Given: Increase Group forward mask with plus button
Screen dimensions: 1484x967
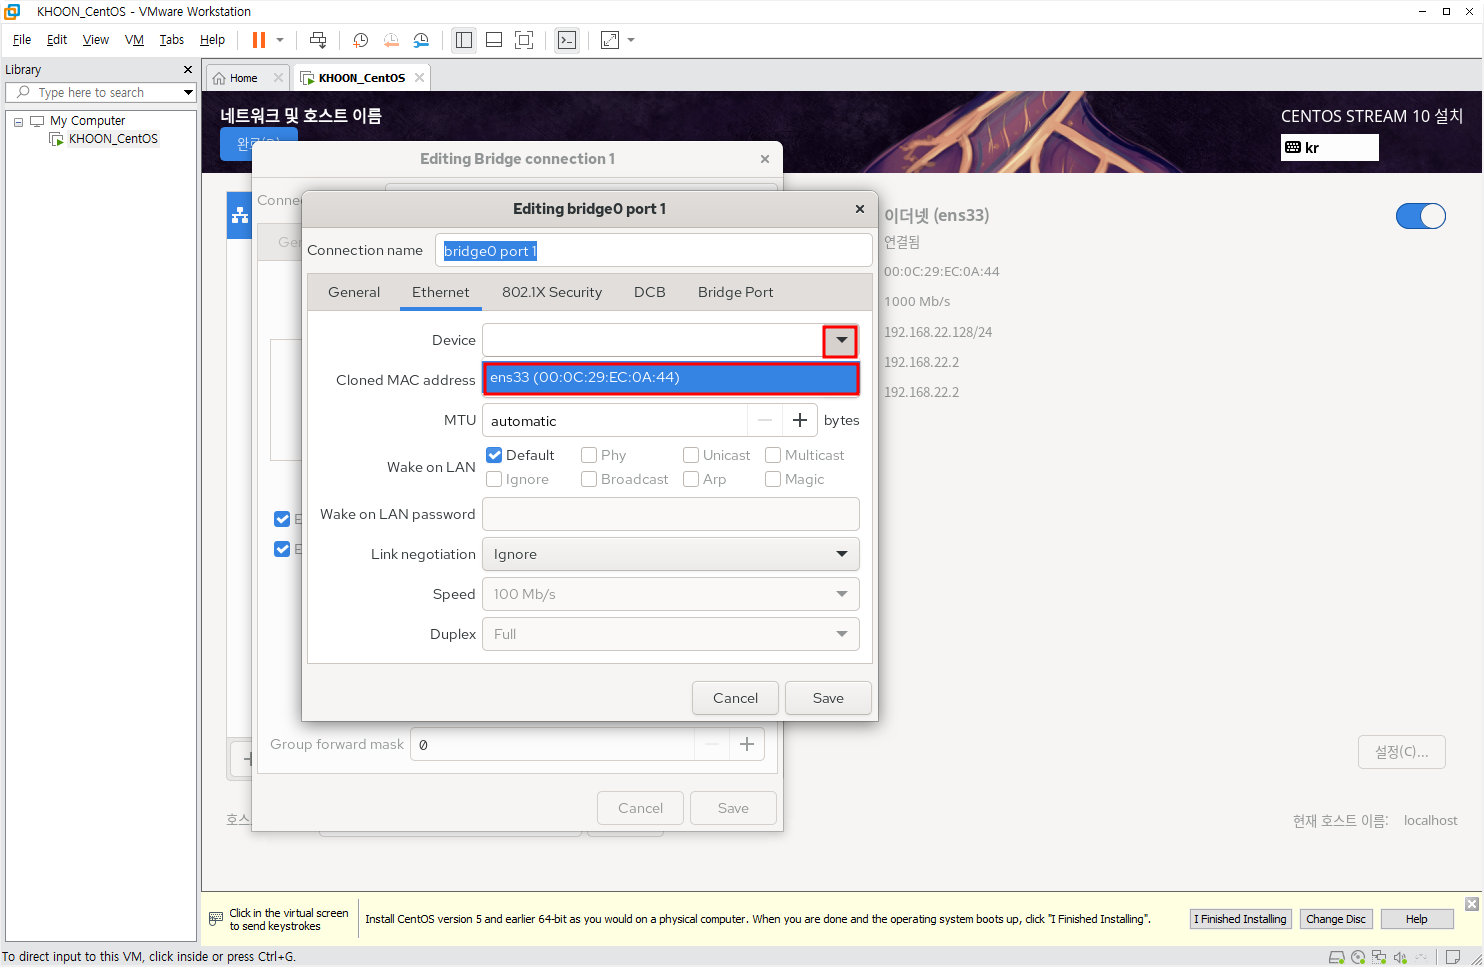Looking at the screenshot, I should tap(747, 744).
